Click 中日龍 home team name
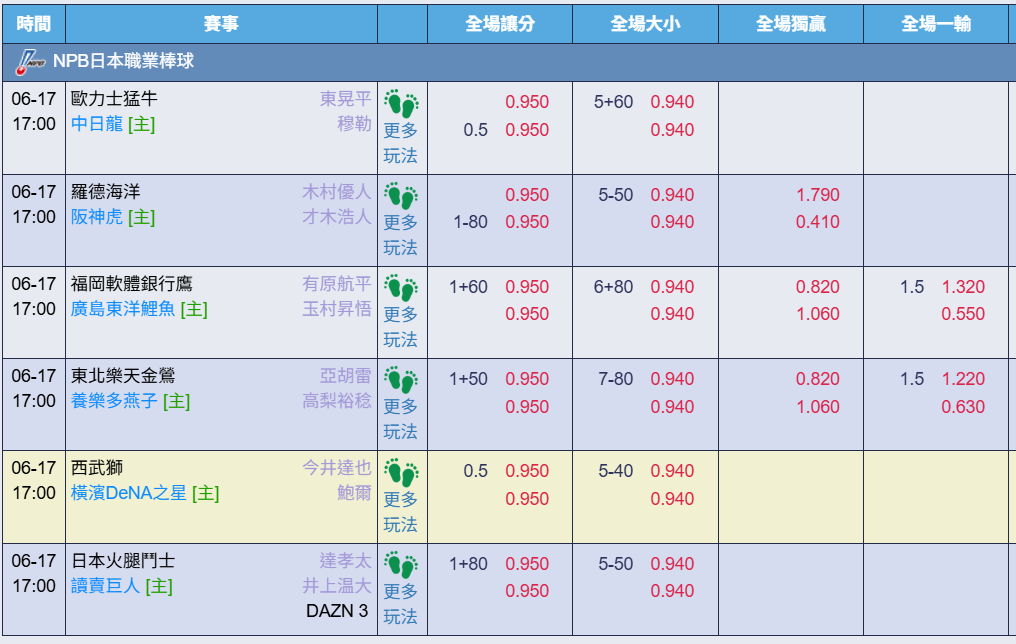Image resolution: width=1016 pixels, height=644 pixels. tap(97, 124)
